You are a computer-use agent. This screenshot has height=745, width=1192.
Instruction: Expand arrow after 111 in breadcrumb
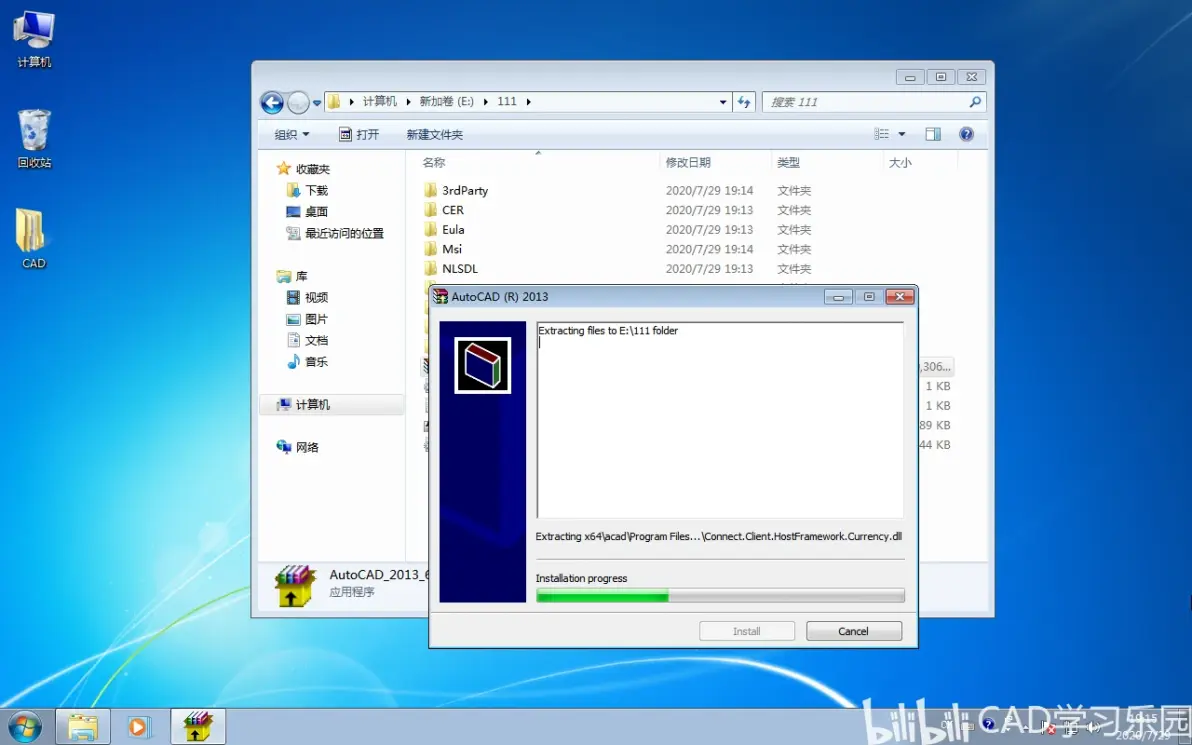pyautogui.click(x=528, y=102)
